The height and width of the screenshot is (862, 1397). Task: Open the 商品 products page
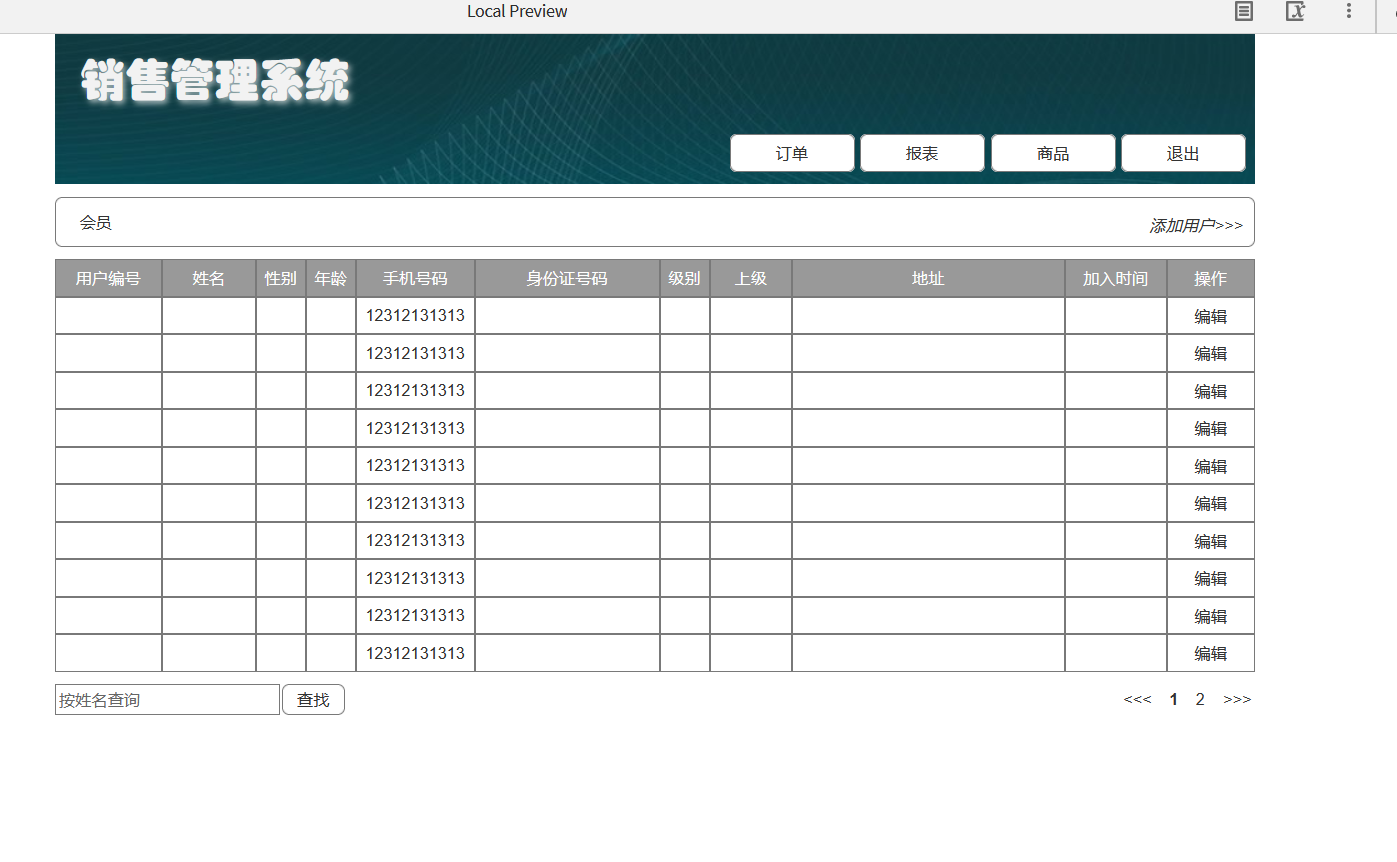click(1053, 153)
